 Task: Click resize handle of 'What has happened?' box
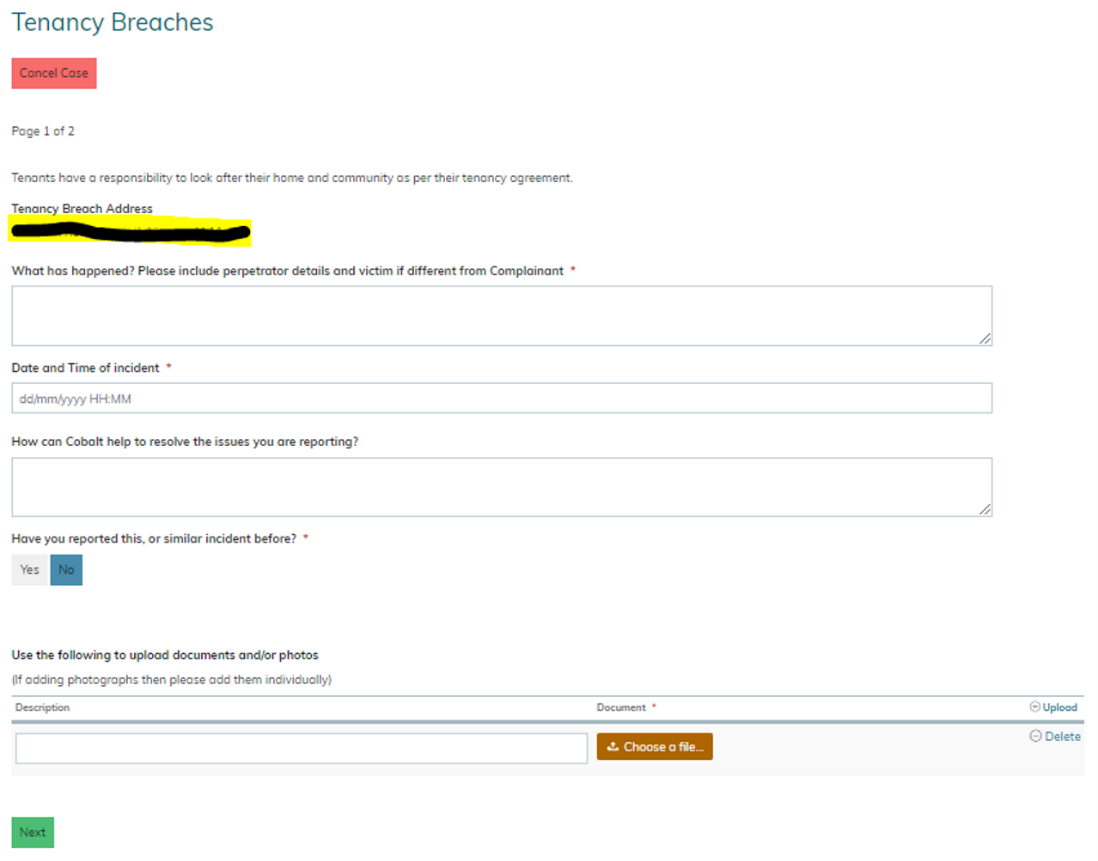(x=985, y=339)
